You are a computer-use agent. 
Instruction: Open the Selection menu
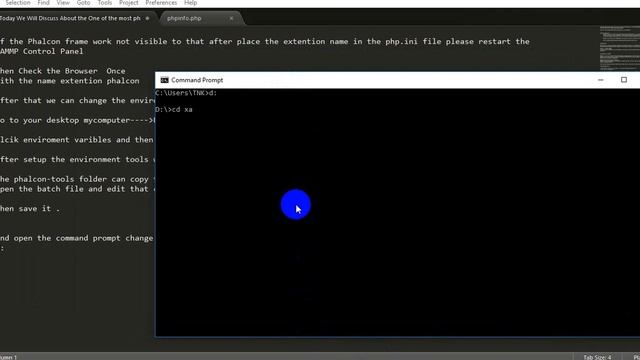tap(18, 3)
